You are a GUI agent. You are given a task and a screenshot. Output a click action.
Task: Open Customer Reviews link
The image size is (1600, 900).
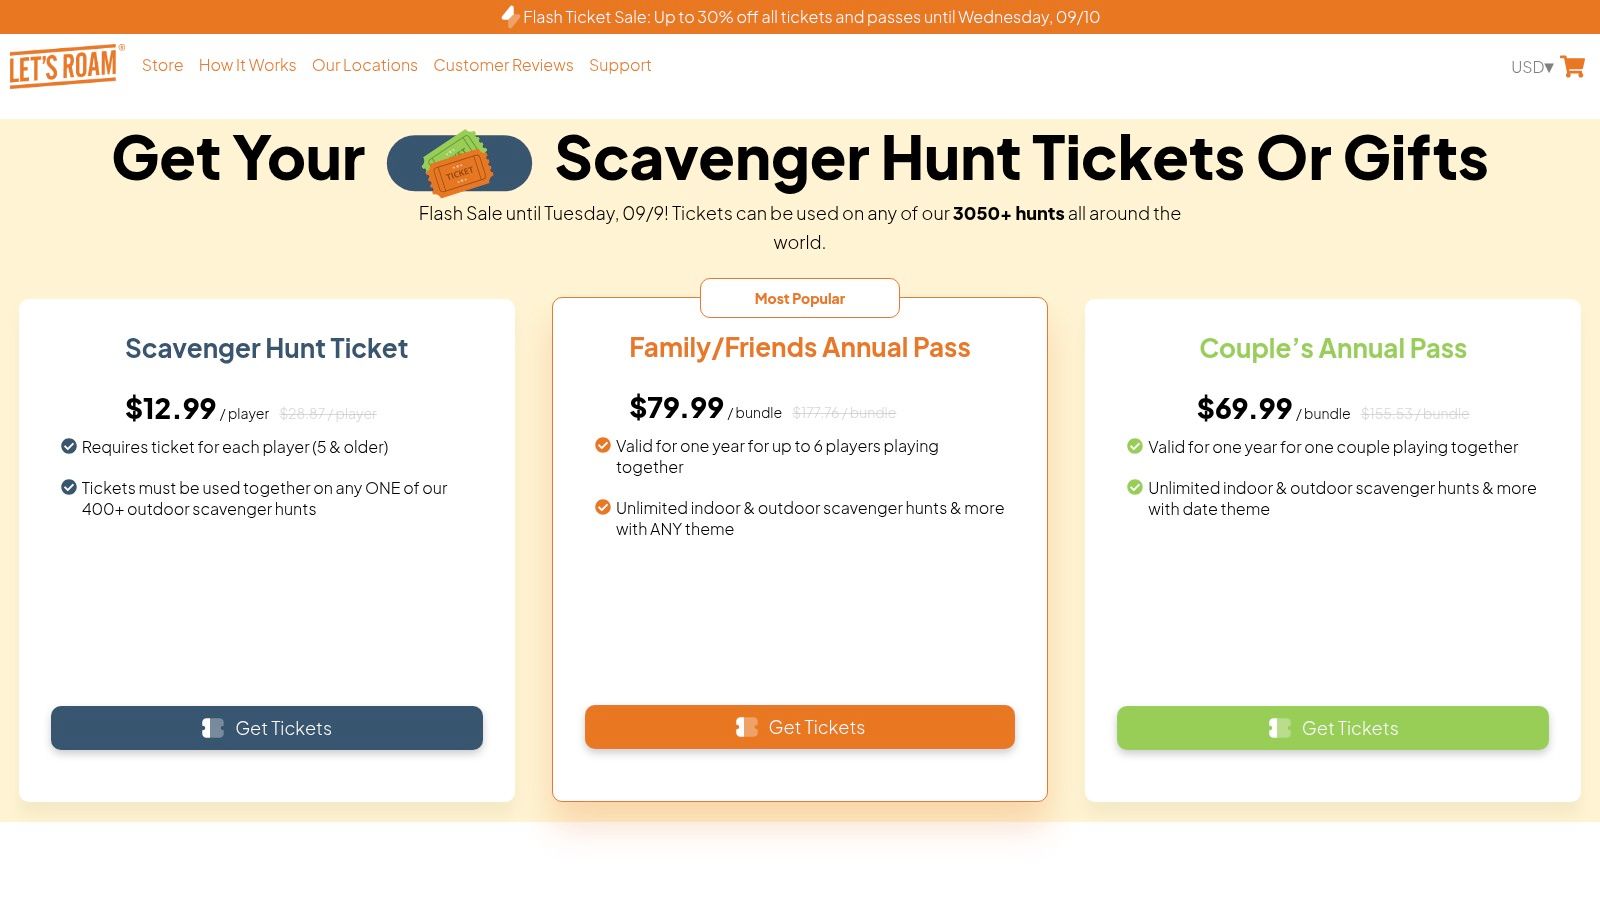tap(503, 65)
